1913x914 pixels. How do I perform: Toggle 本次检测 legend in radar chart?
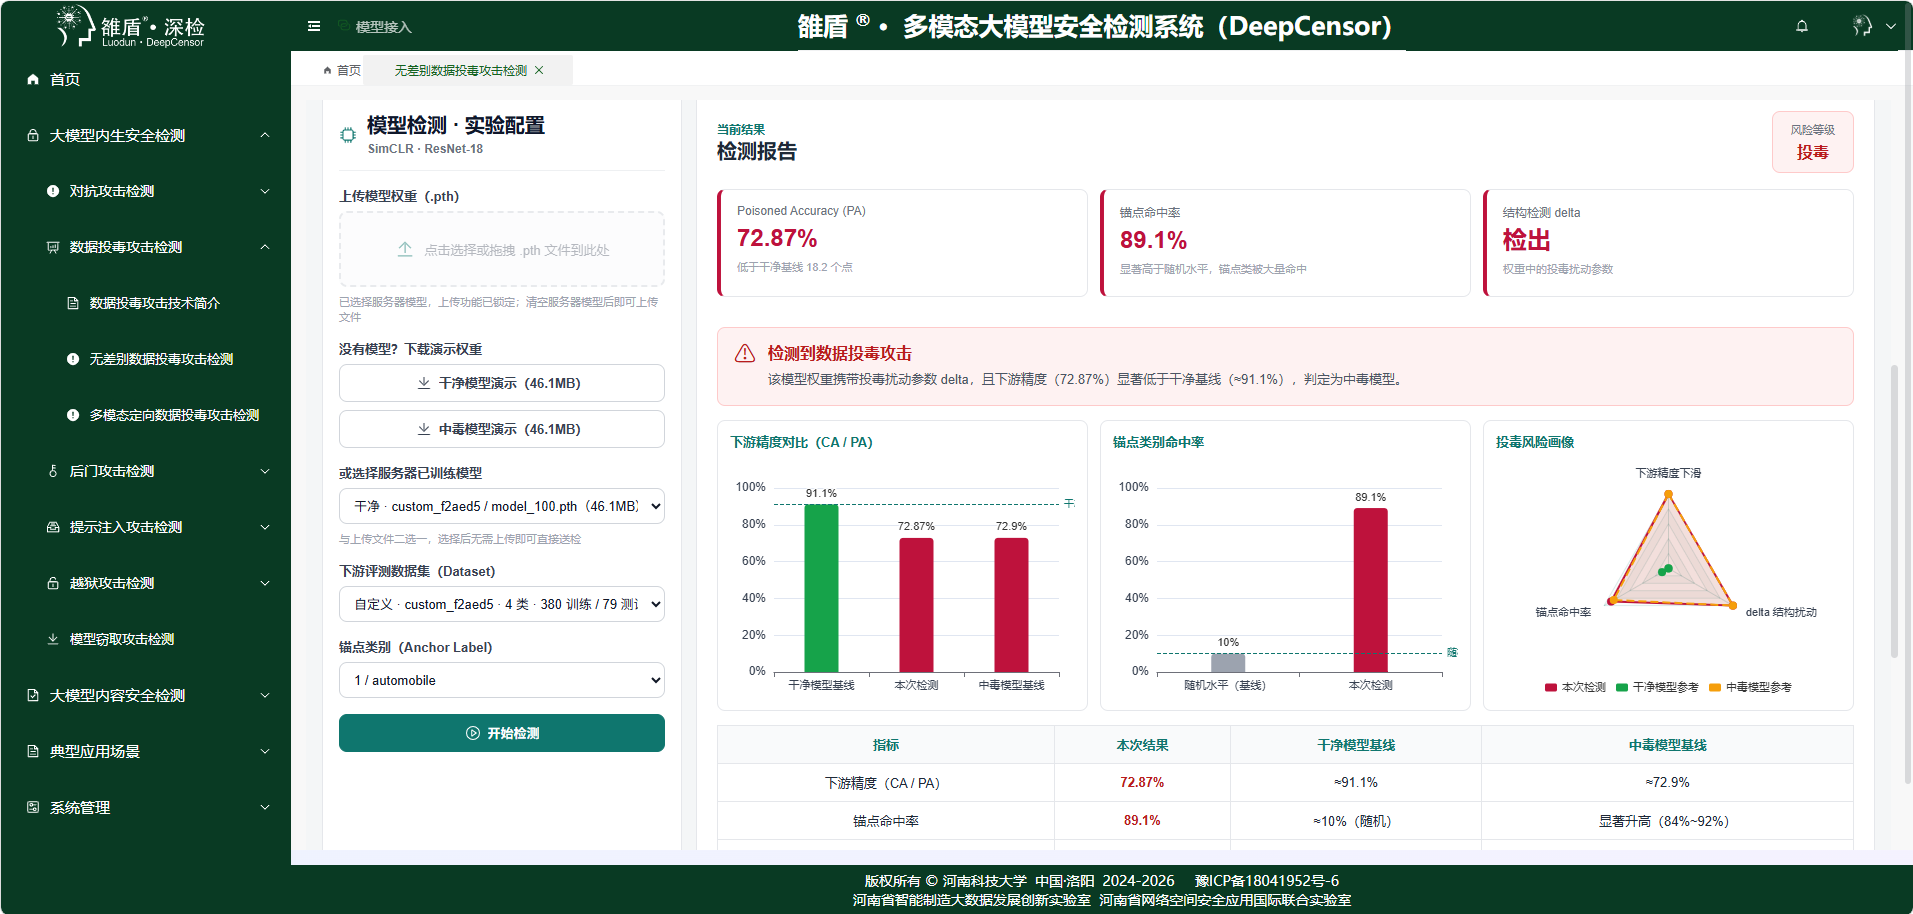click(1575, 687)
